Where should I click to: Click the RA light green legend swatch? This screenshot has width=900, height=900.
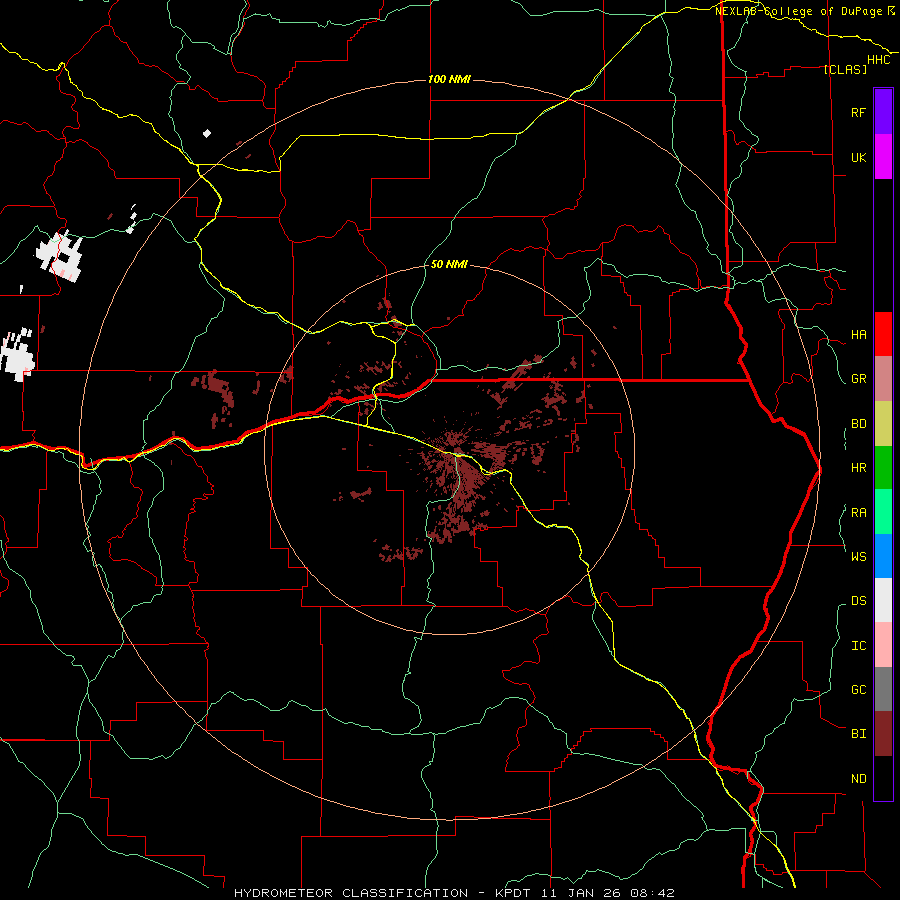pos(883,512)
